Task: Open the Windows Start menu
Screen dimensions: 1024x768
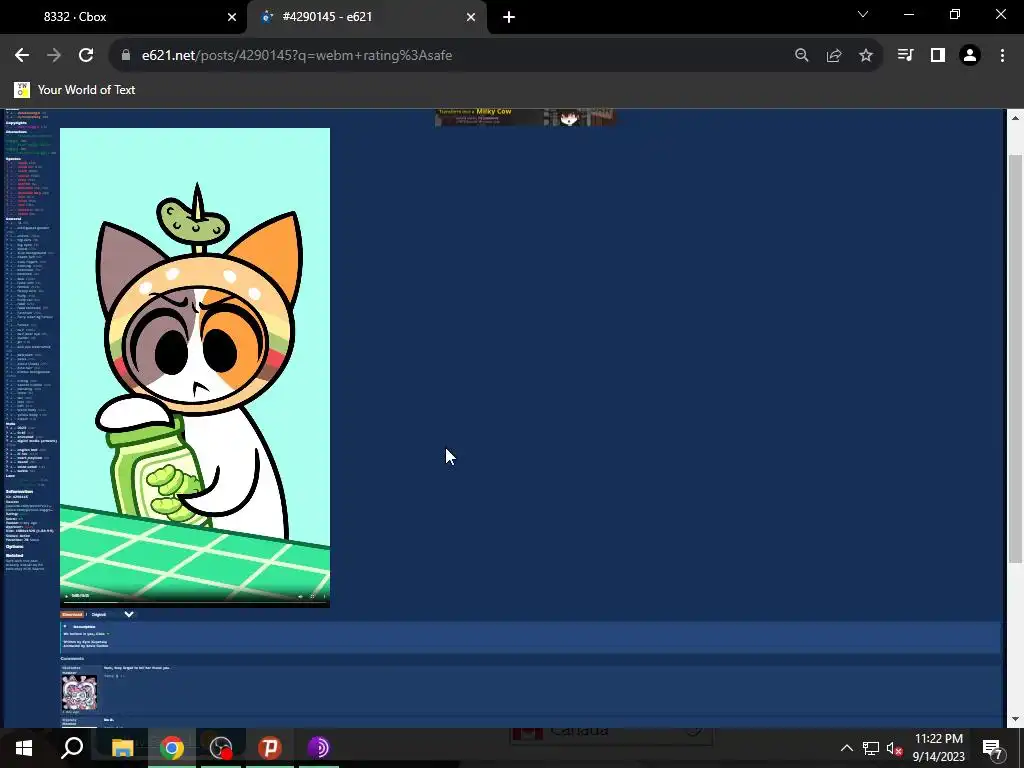Action: point(24,748)
